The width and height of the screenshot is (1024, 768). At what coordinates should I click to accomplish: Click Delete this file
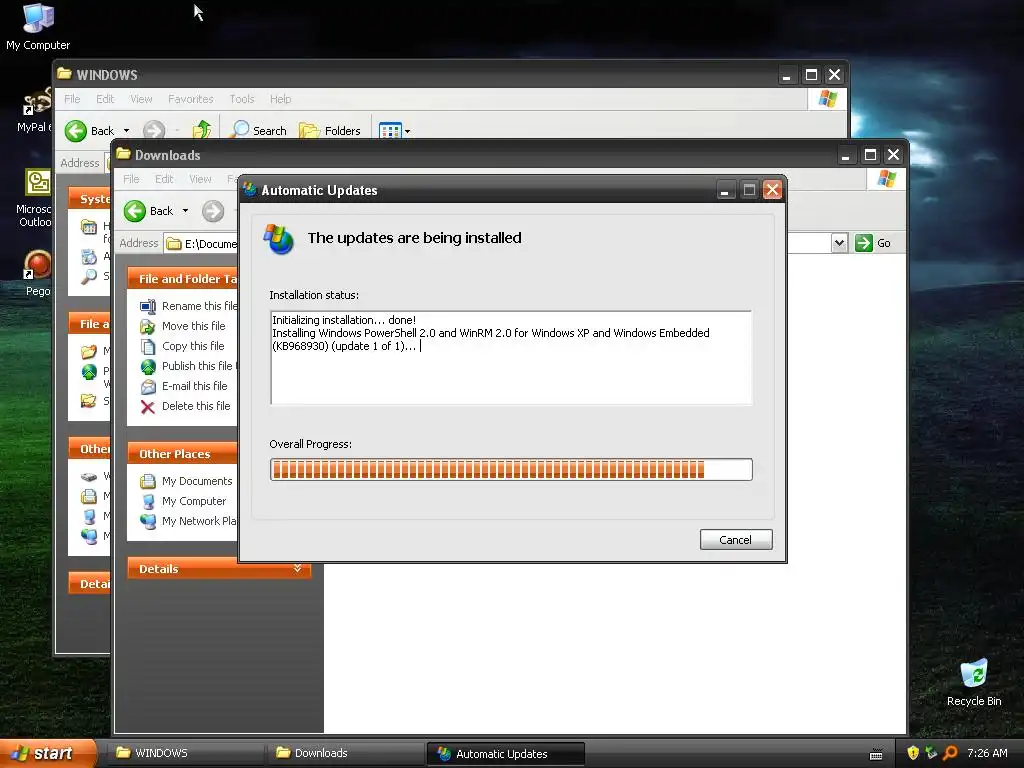click(196, 406)
